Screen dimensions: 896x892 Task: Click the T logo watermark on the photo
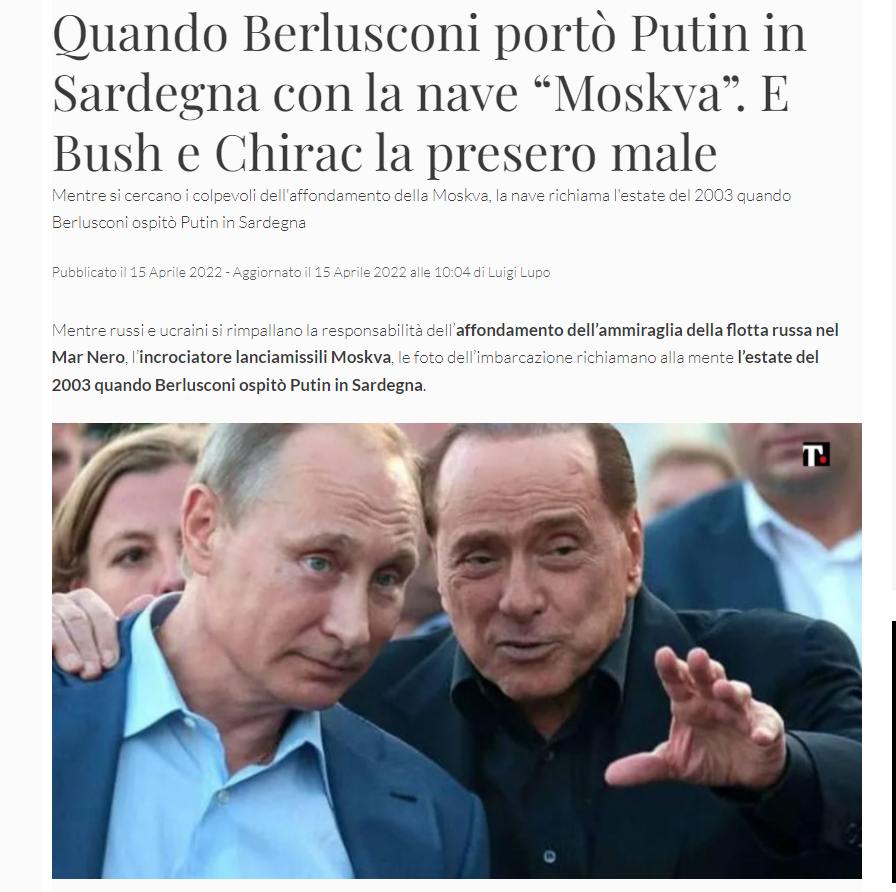(815, 454)
